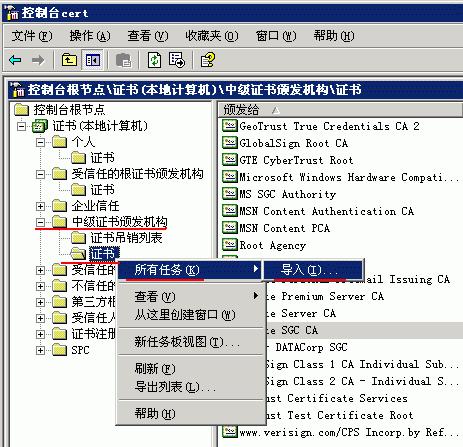
Task: Select 查看(V) in the context menu
Action: [x=191, y=296]
